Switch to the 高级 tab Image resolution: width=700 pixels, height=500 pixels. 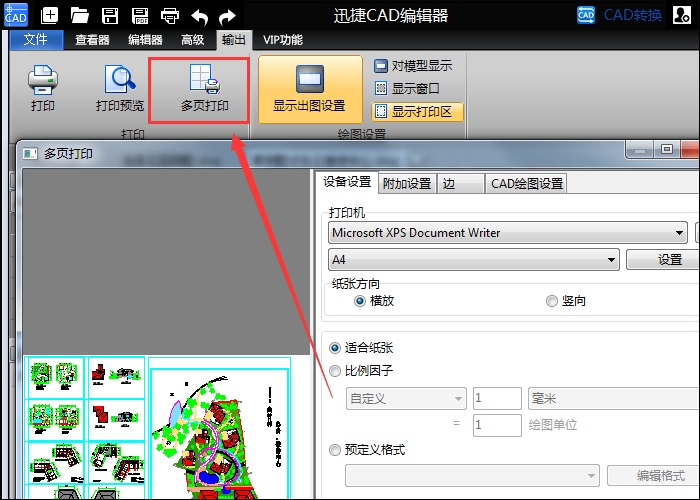tap(192, 40)
